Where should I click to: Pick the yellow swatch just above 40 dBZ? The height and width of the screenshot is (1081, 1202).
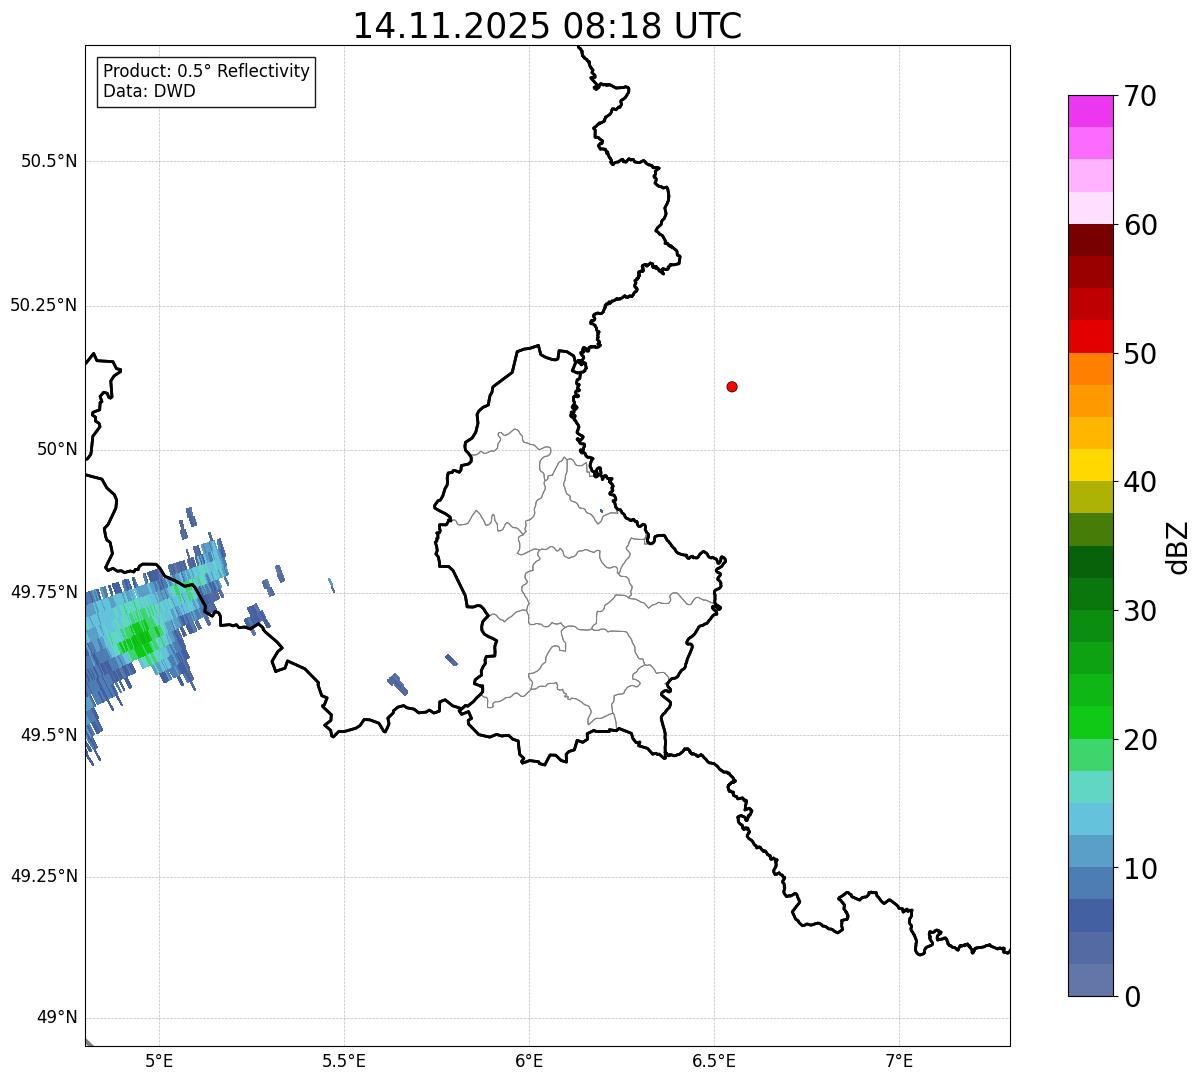tap(1090, 466)
